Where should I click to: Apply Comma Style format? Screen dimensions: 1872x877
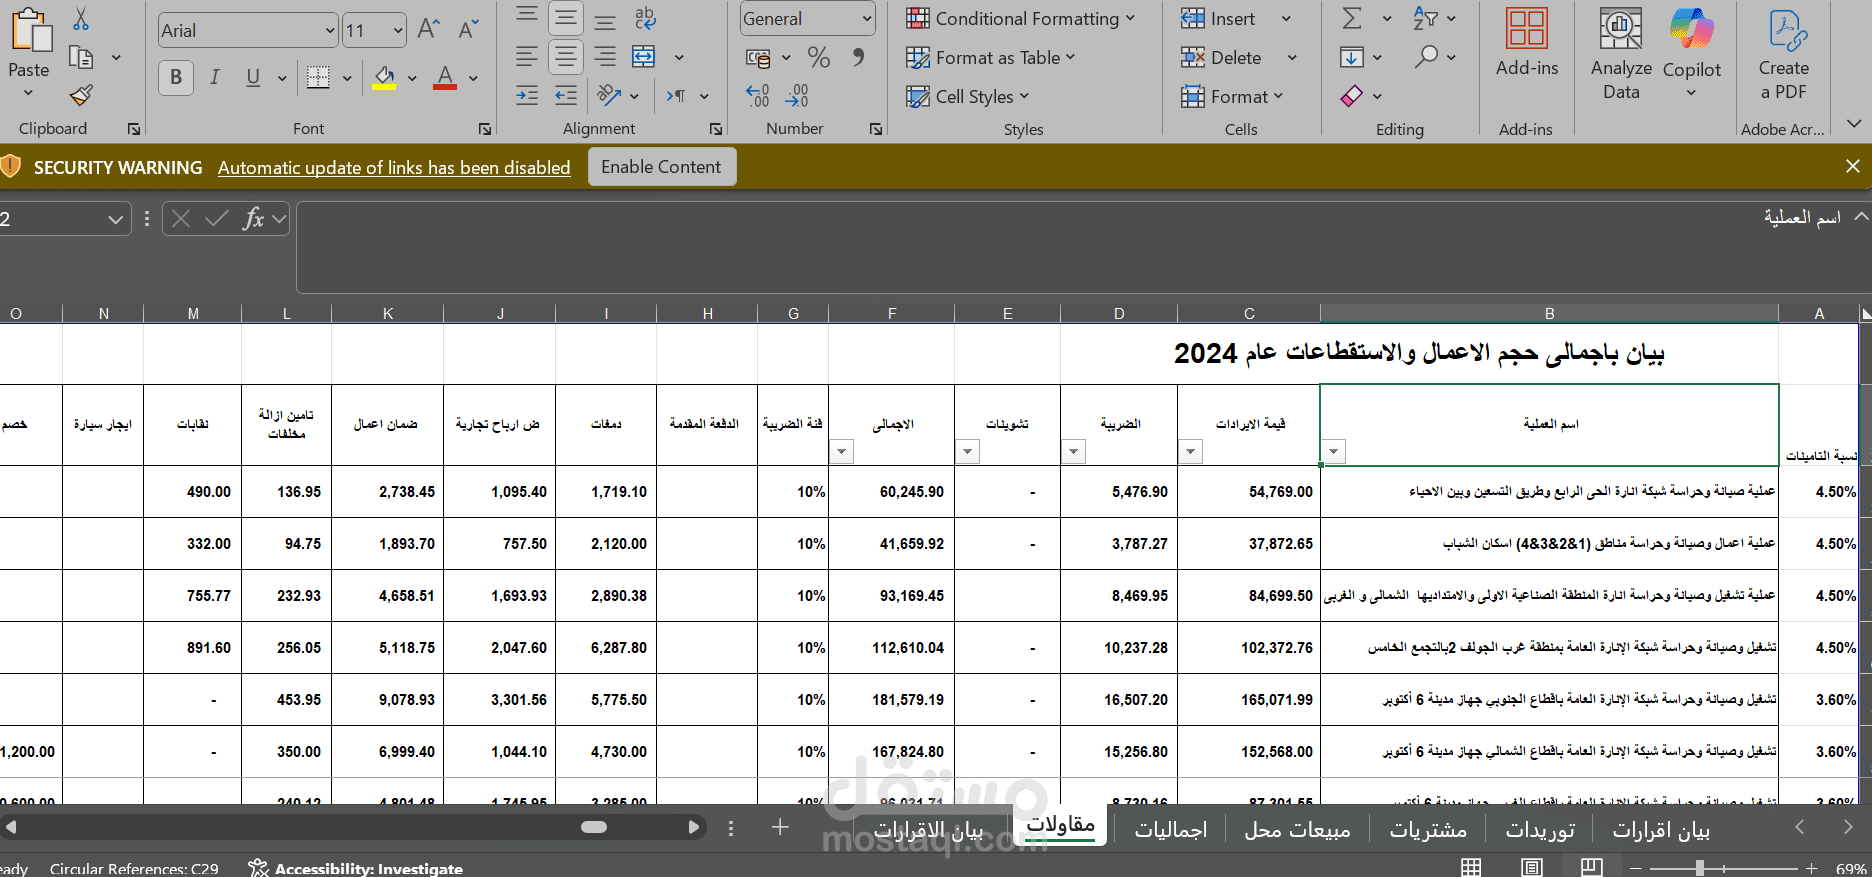(858, 58)
